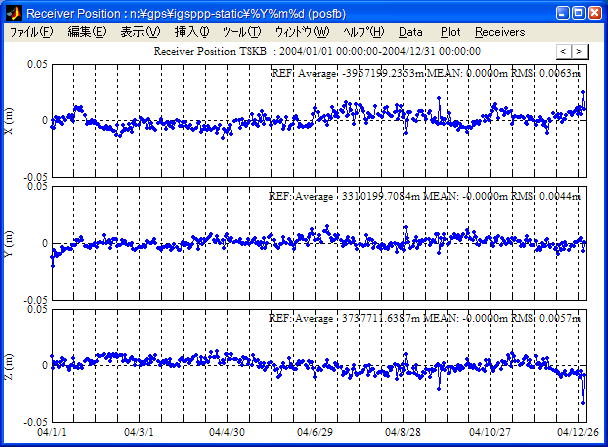Open the ツール(T) menu
Viewport: 608px width, 447px height.
pos(242,32)
